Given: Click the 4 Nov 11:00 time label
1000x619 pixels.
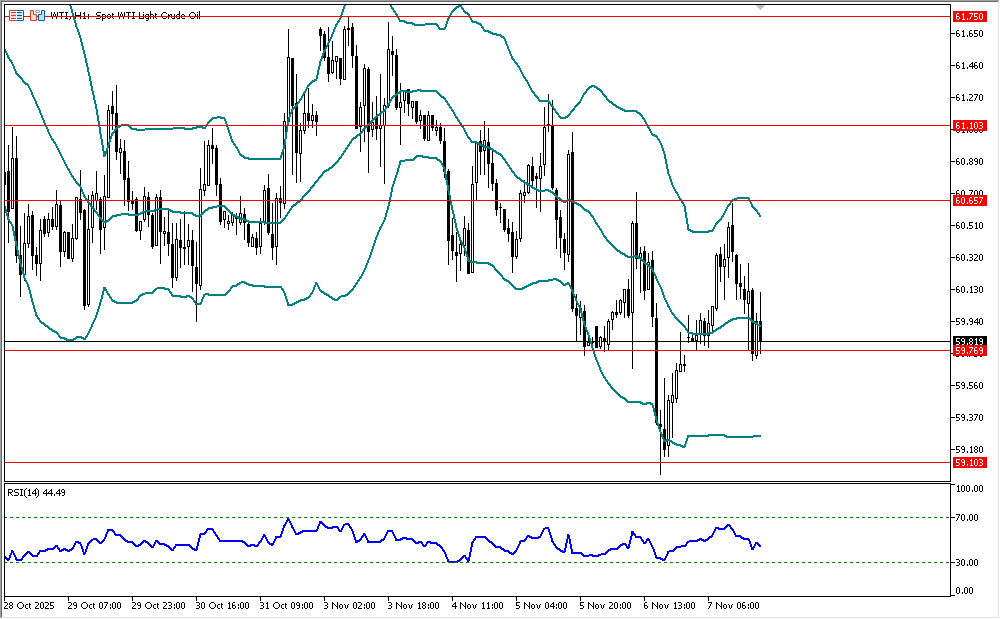Looking at the screenshot, I should (477, 605).
